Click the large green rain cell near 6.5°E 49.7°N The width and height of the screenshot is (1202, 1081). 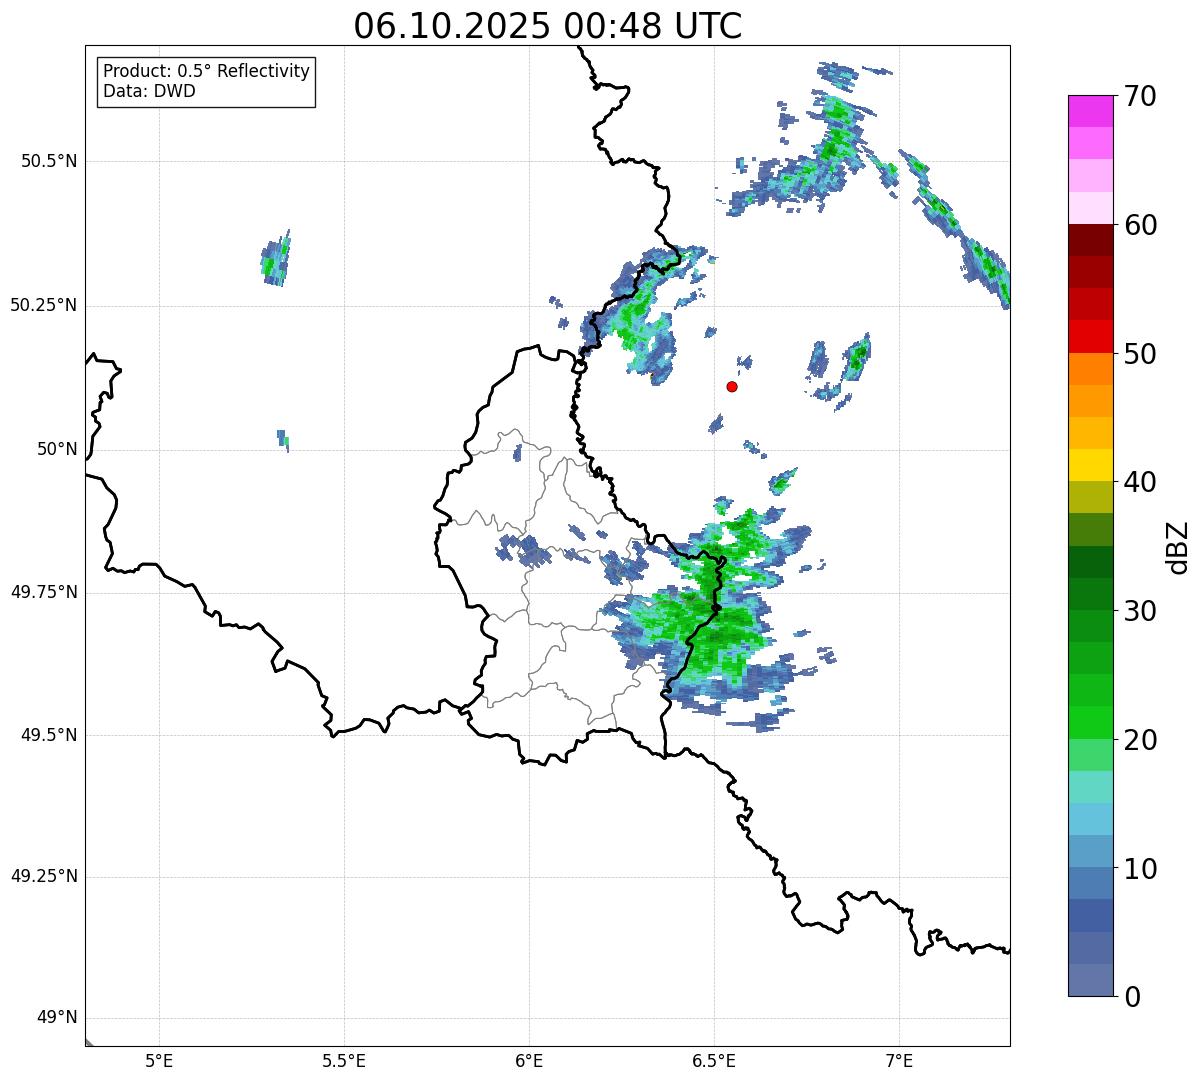tap(700, 630)
